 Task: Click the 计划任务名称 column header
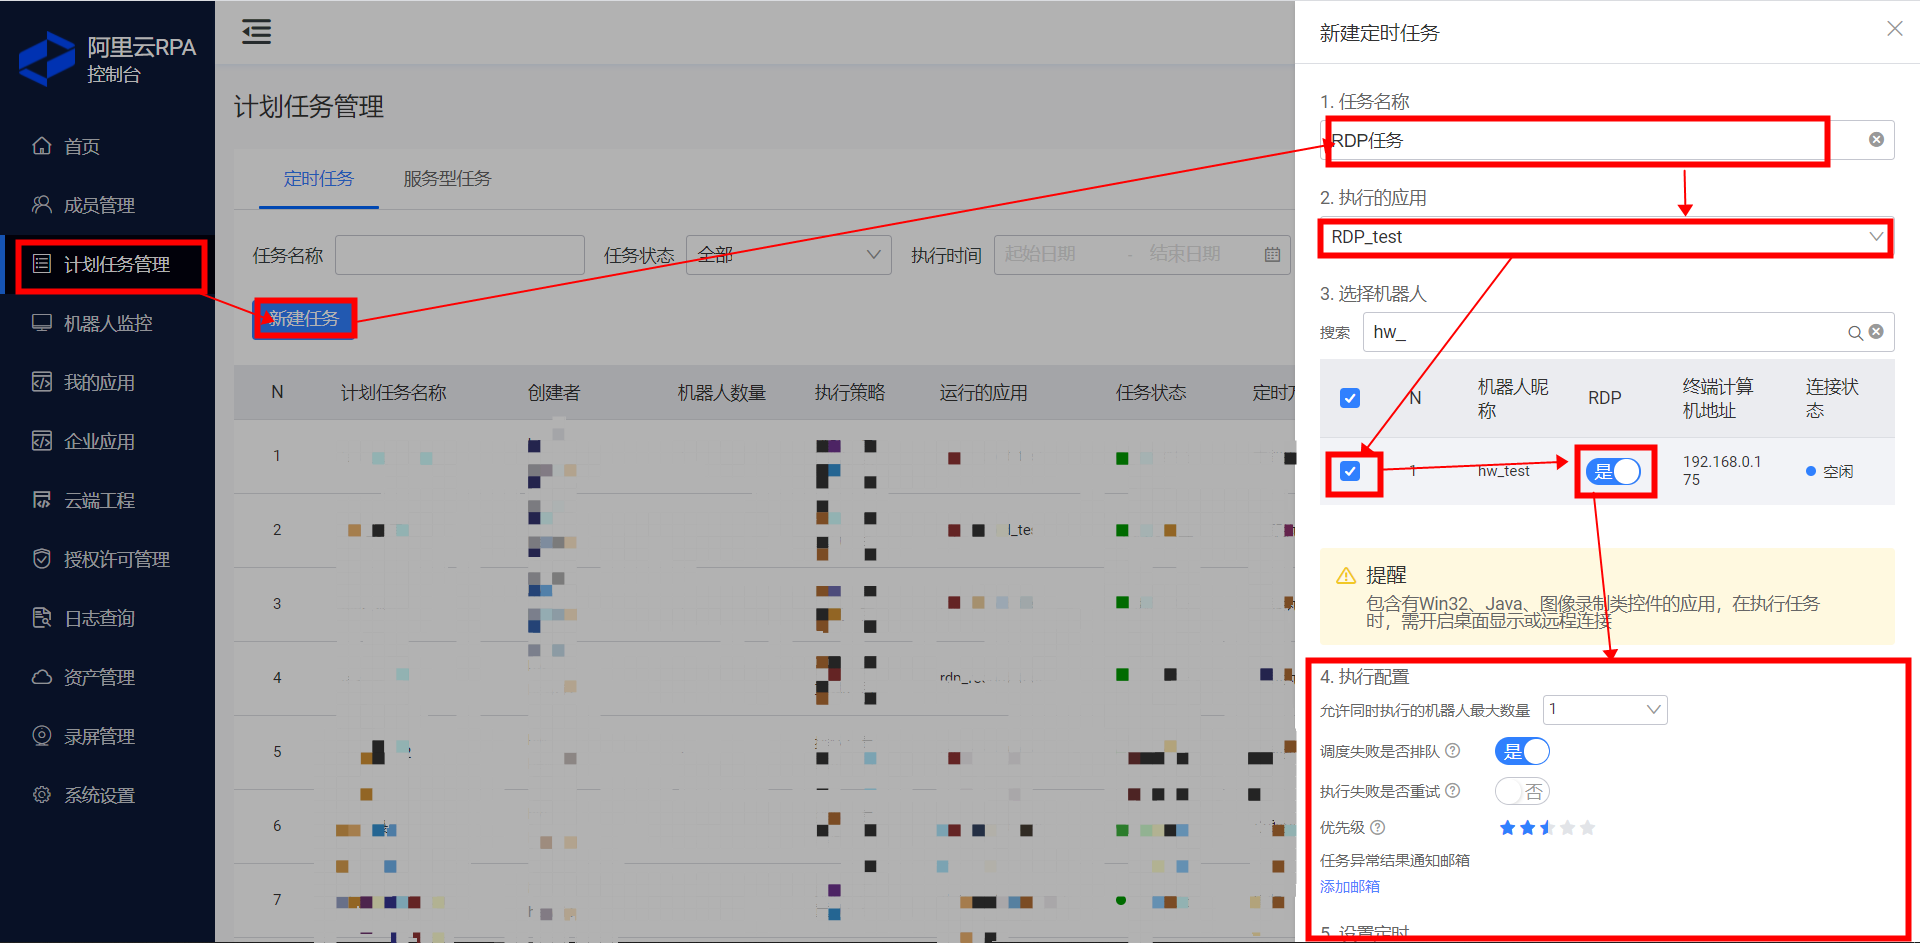click(x=393, y=393)
